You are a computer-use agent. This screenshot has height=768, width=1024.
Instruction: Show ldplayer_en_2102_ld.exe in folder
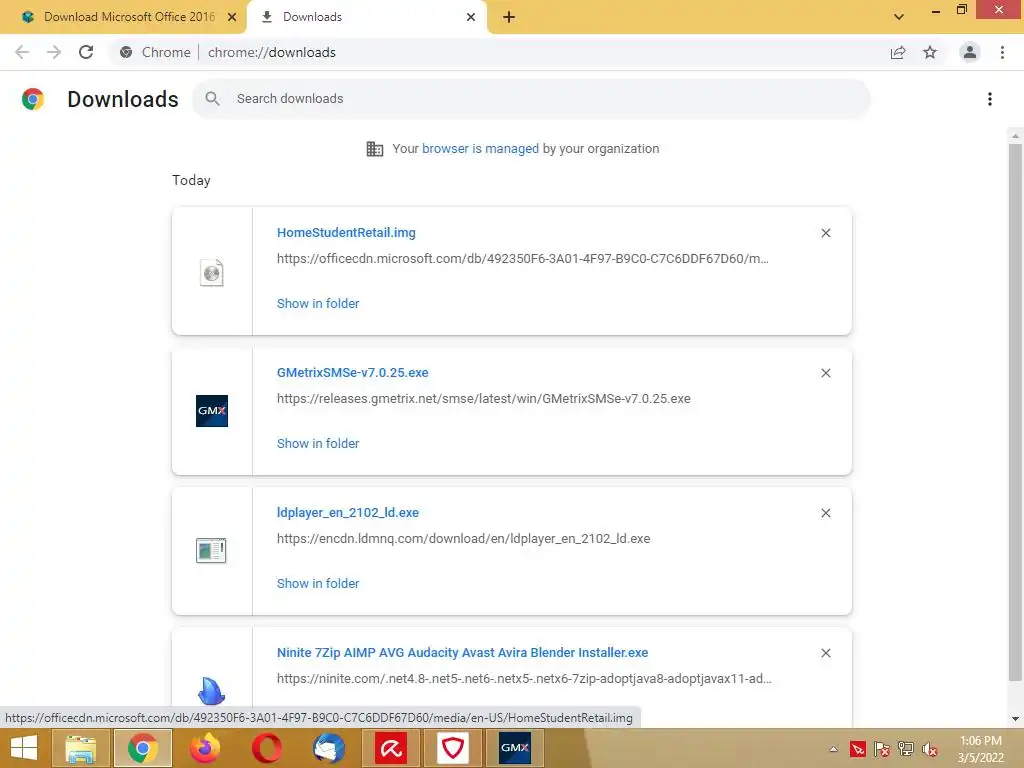click(x=318, y=583)
